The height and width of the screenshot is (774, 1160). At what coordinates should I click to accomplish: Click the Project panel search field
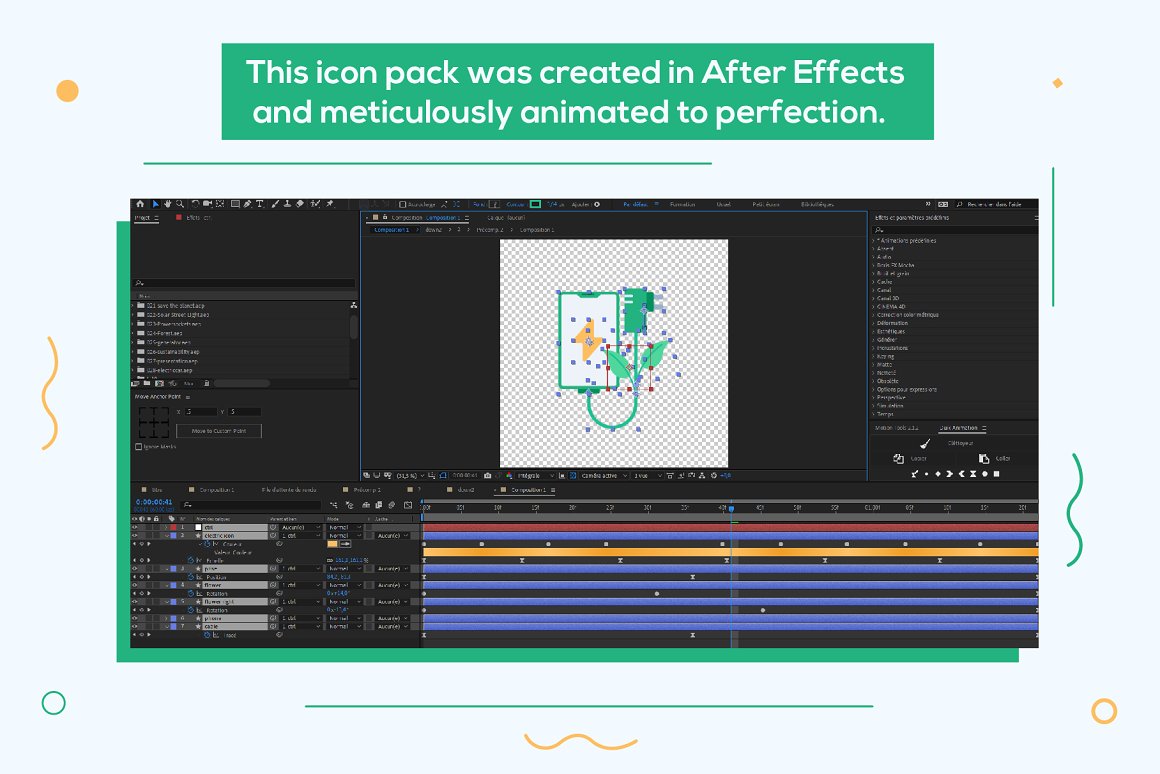pyautogui.click(x=244, y=283)
